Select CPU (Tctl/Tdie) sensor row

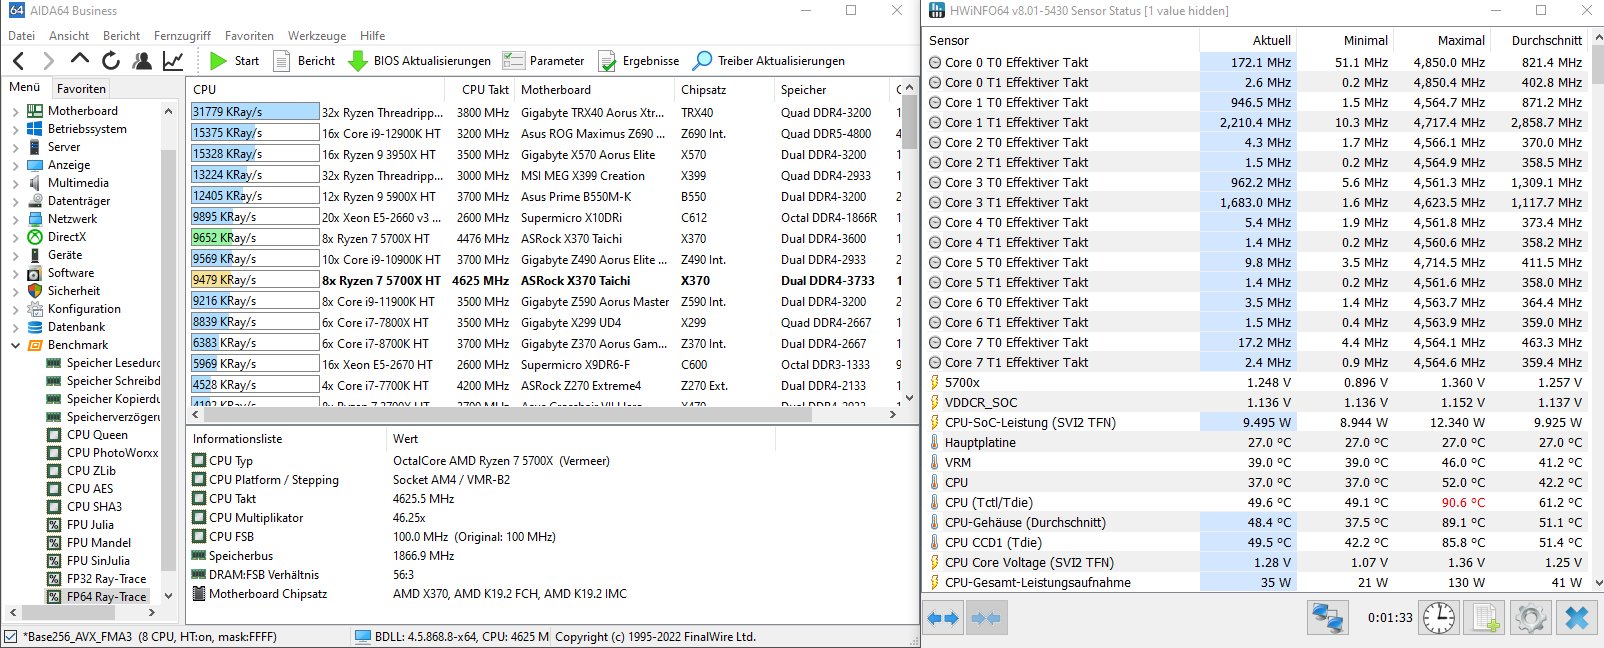[1255, 502]
